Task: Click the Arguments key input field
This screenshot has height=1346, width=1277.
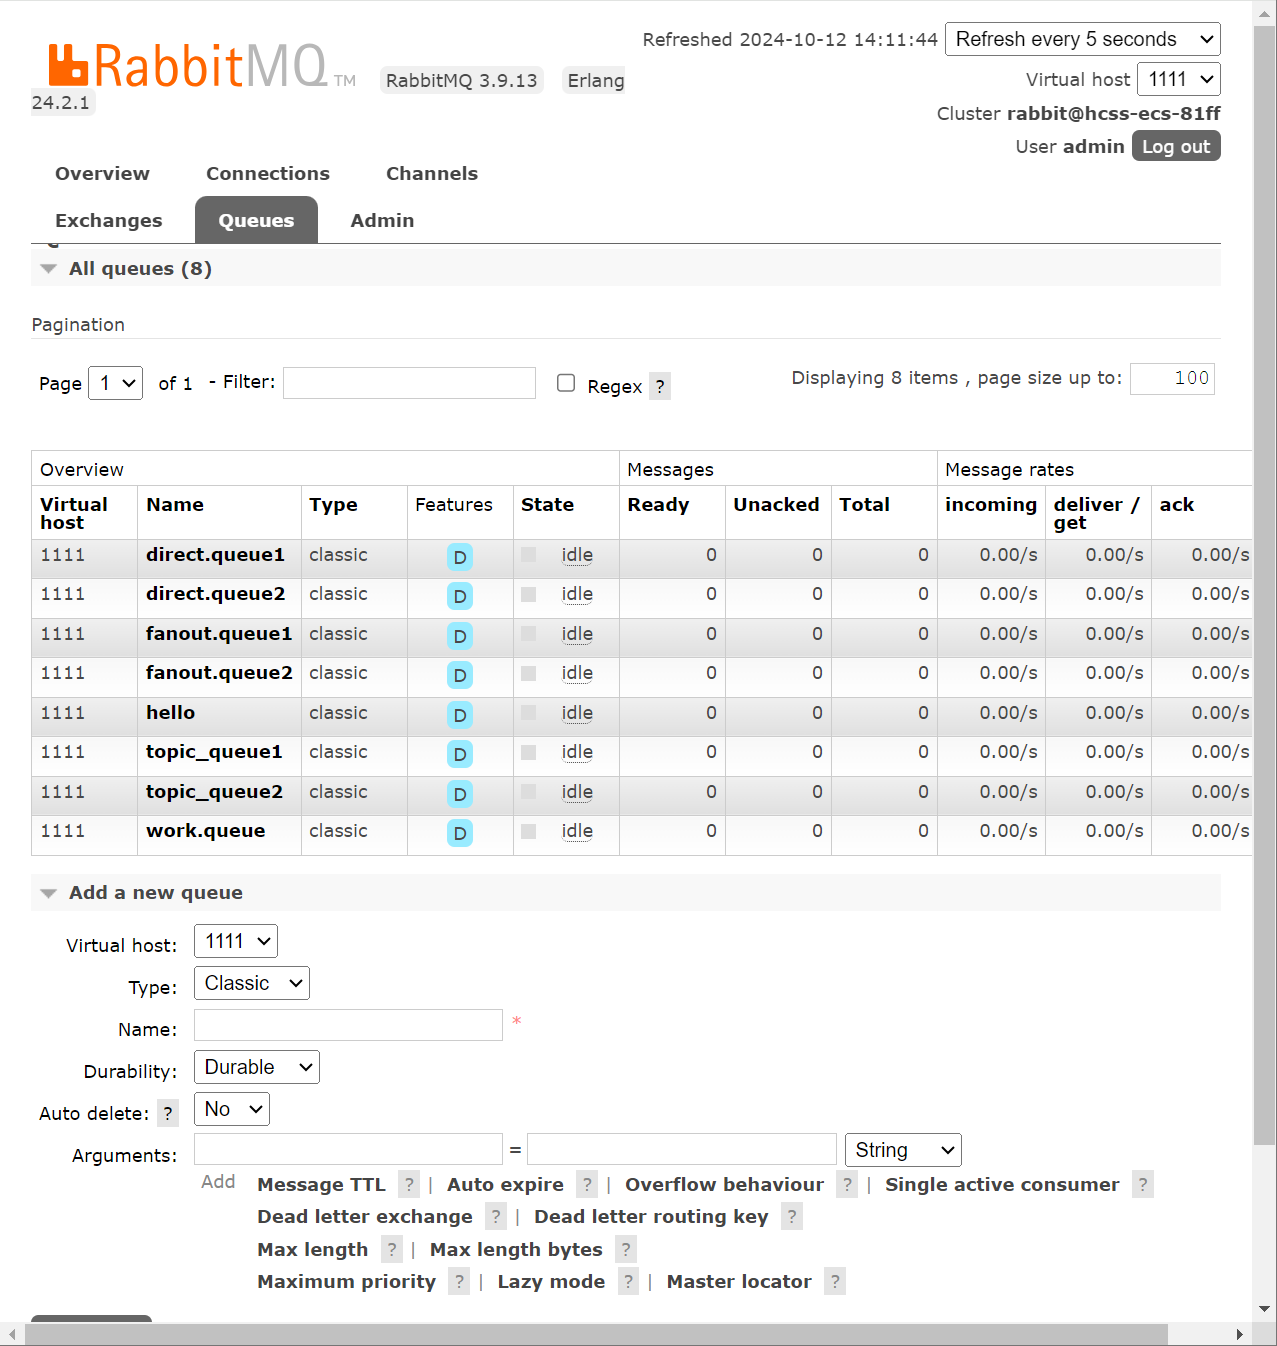Action: coord(348,1149)
